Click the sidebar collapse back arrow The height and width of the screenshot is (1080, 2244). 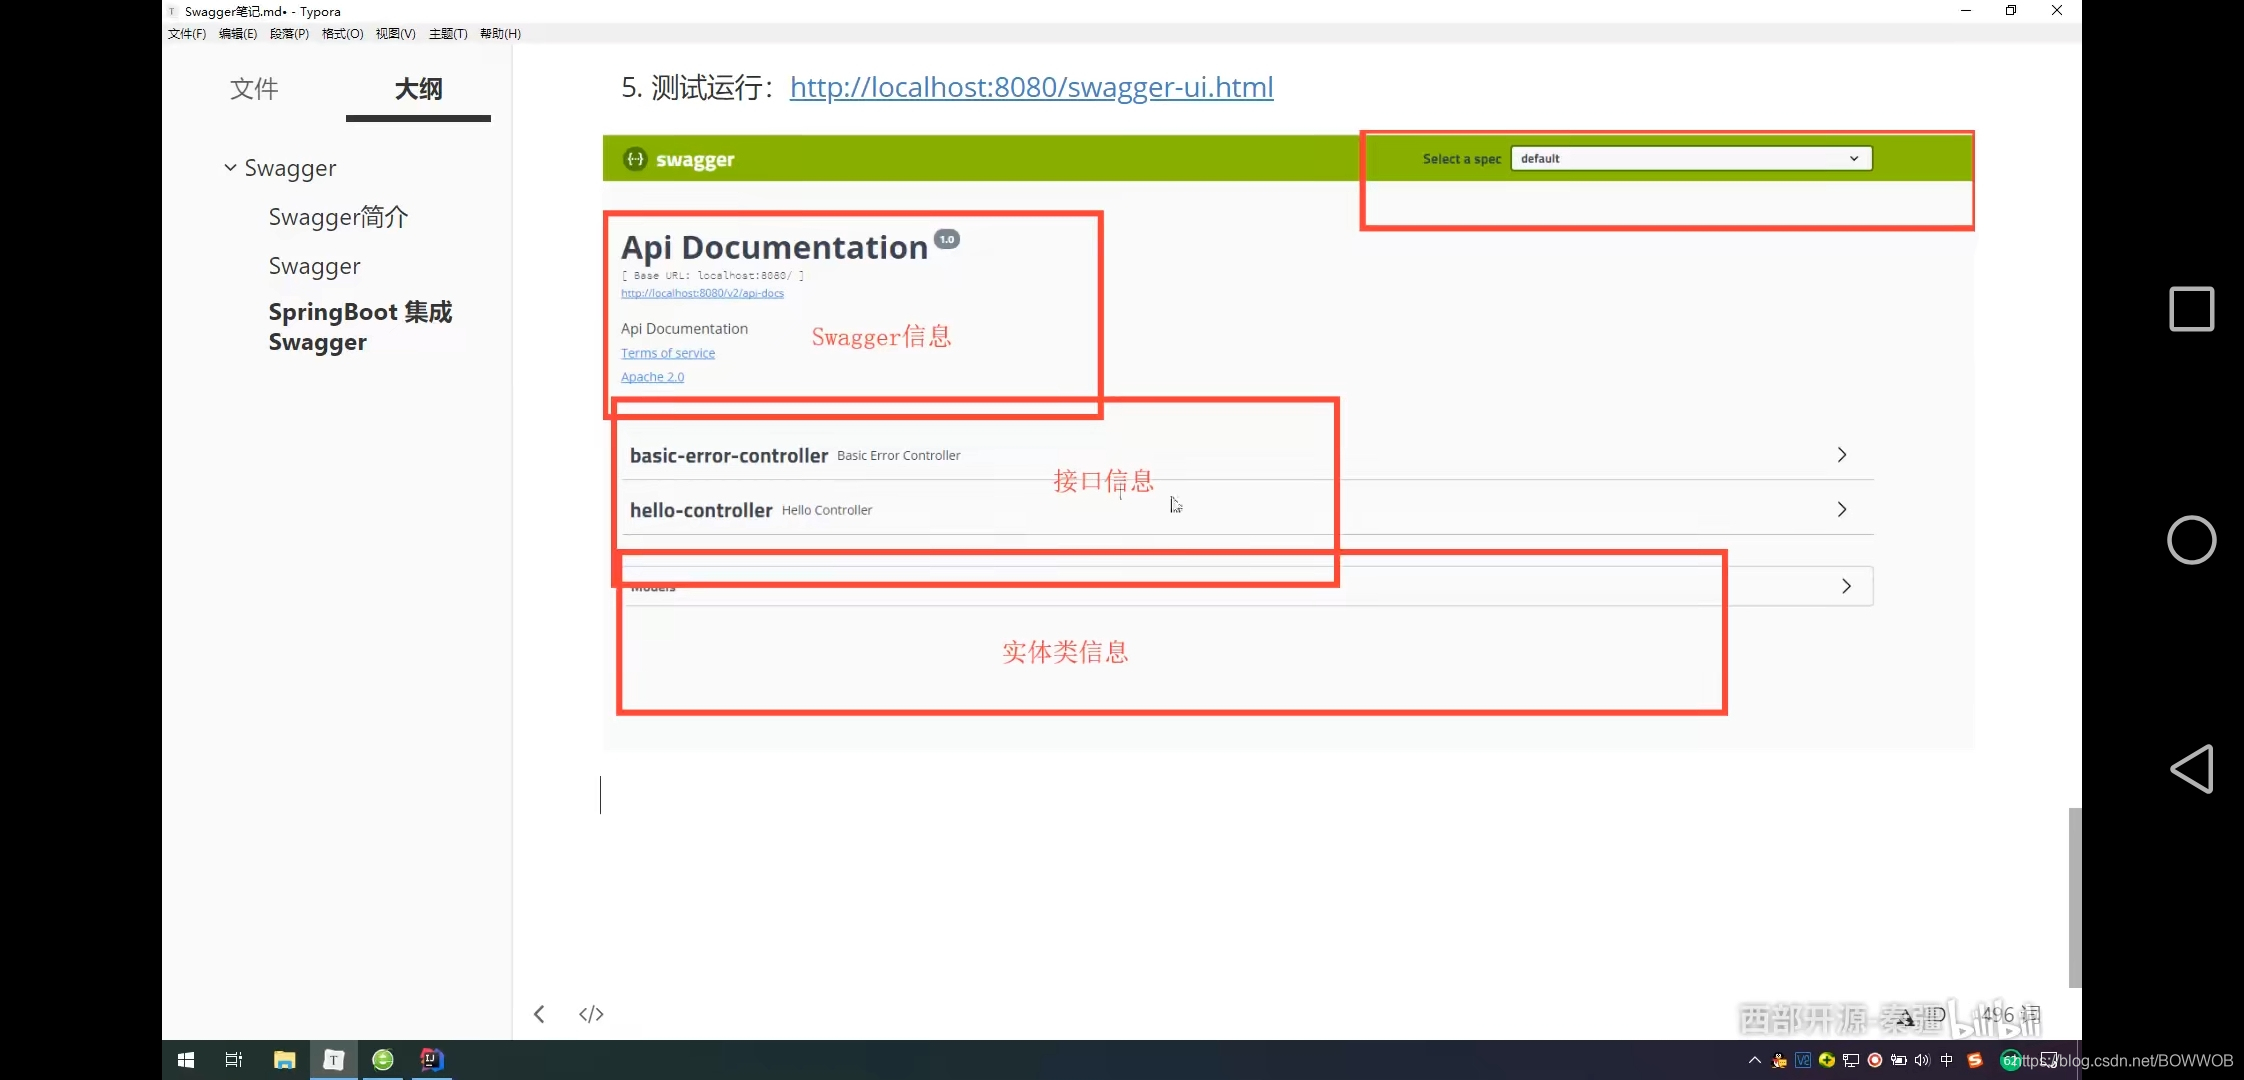click(539, 1014)
